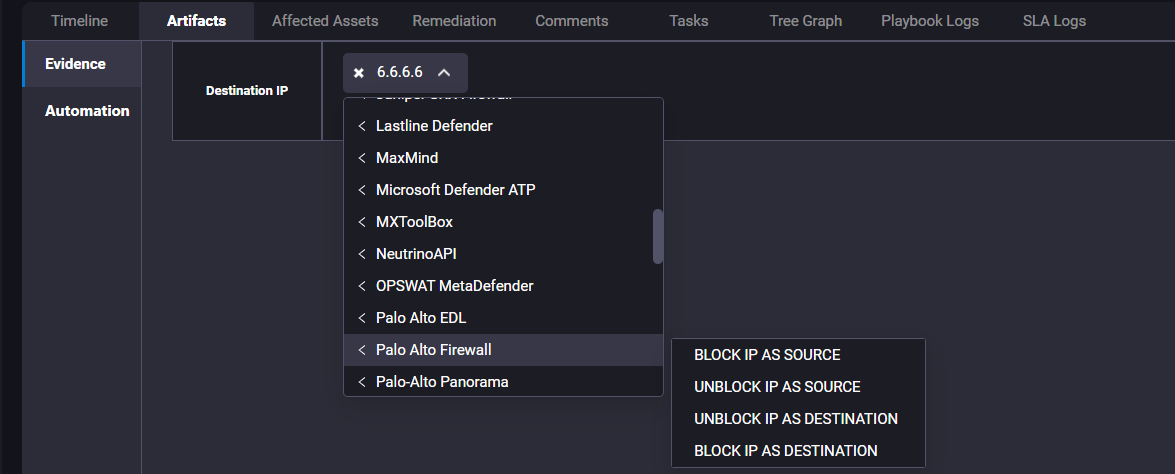The width and height of the screenshot is (1175, 474).
Task: Choose BLOCK IP AS DESTINATION action
Action: 798,451
